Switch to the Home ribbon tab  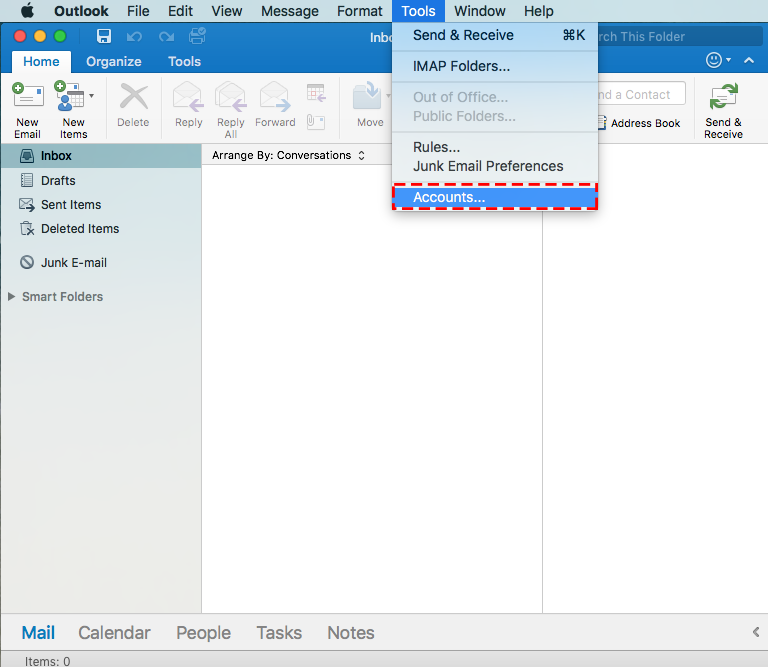coord(41,62)
